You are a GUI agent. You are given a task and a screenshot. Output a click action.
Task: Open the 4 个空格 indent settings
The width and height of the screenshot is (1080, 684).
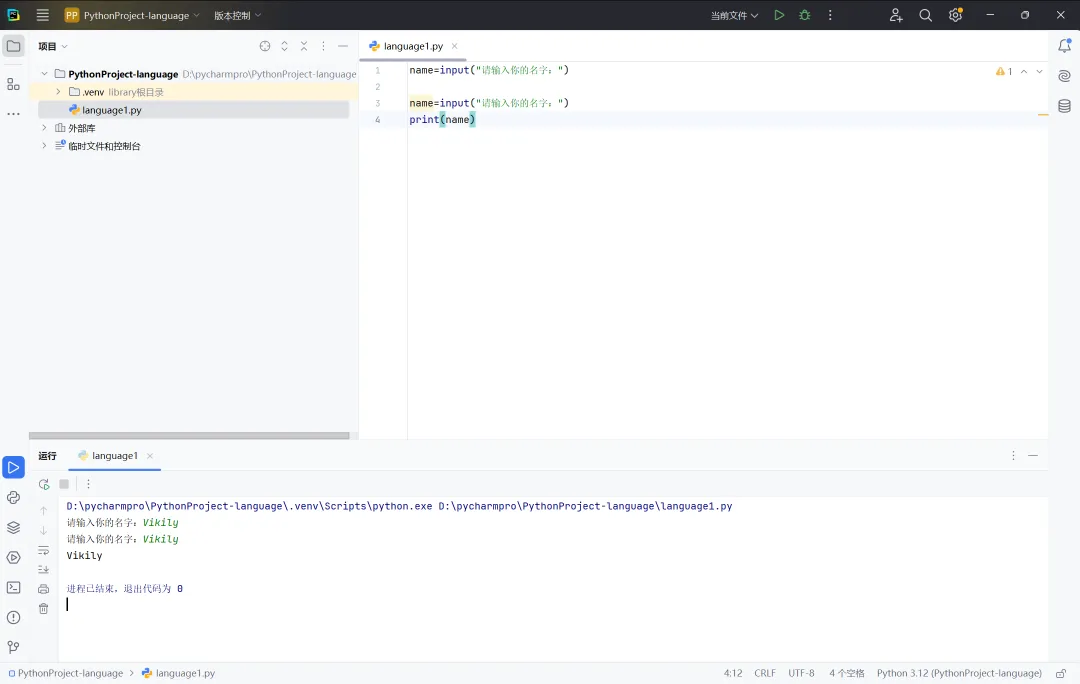847,673
